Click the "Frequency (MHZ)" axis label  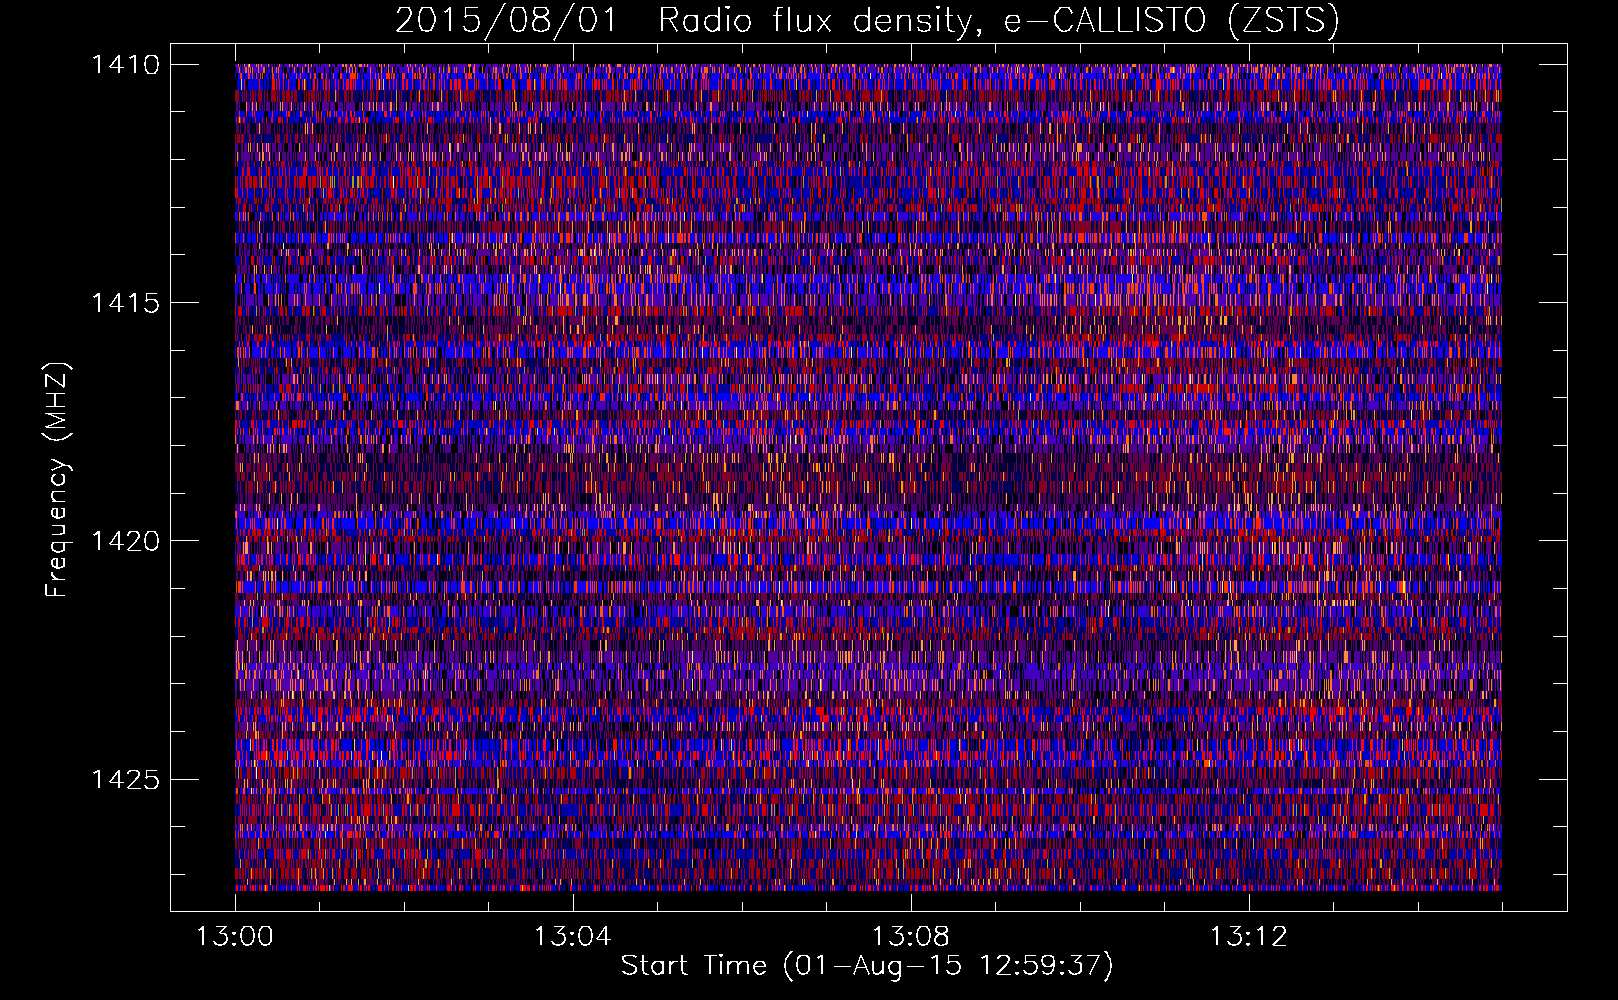tap(58, 480)
